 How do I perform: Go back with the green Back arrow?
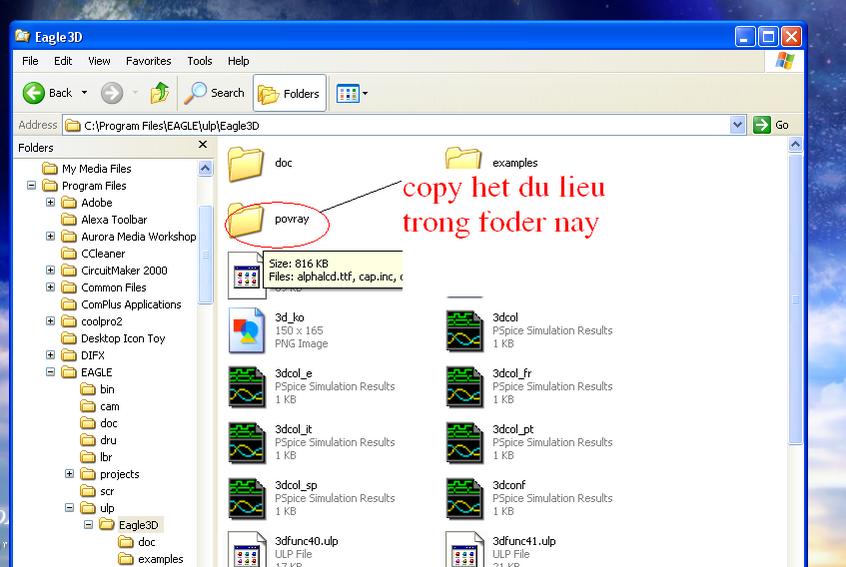pos(33,93)
